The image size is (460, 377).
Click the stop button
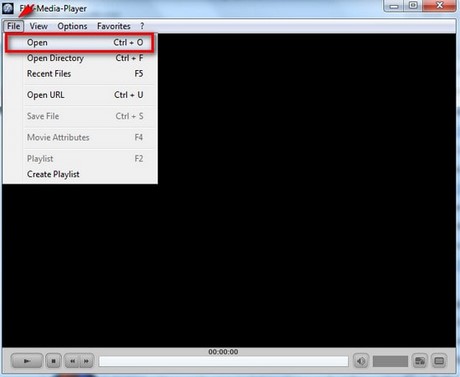click(53, 361)
